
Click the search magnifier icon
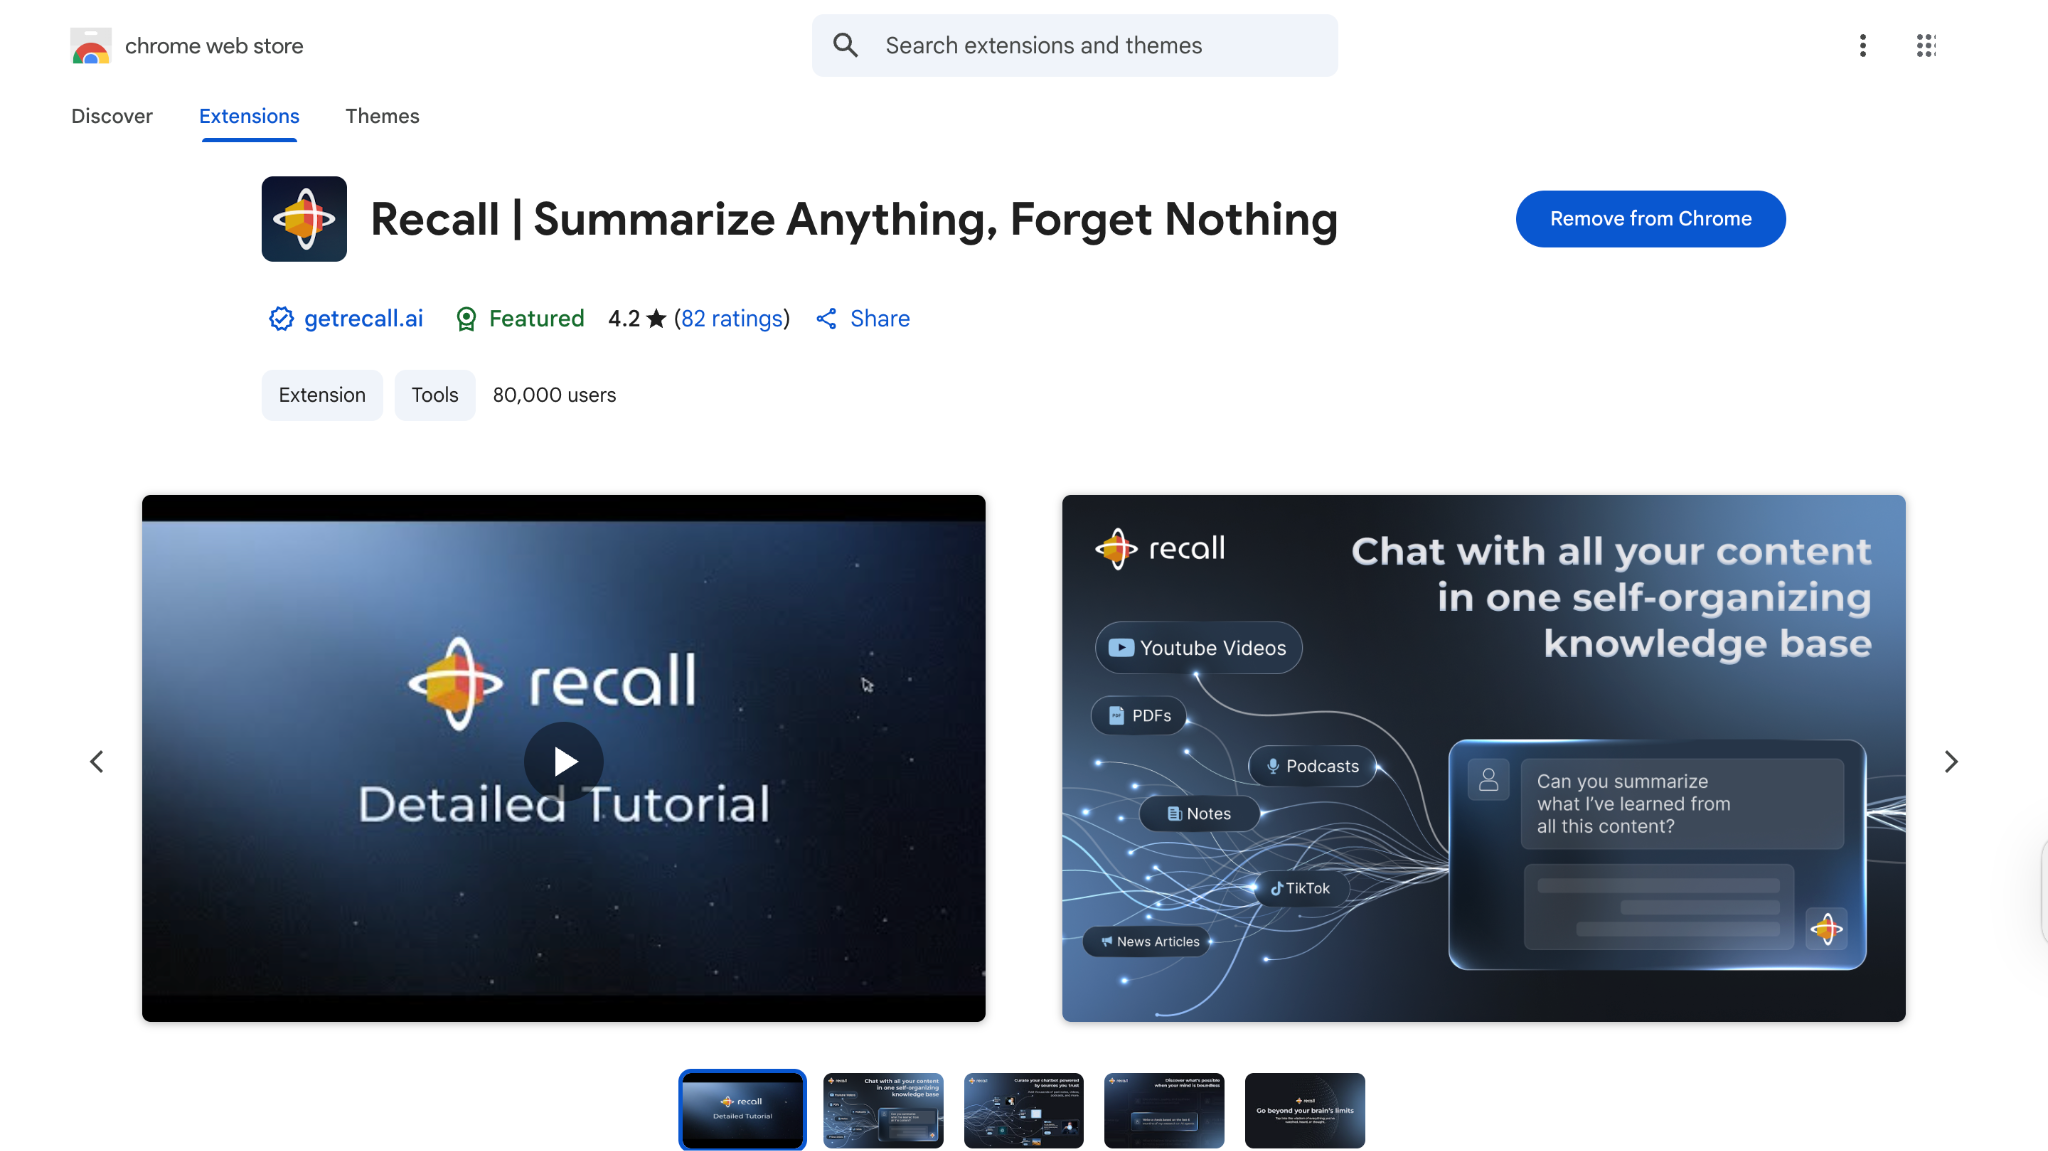point(846,45)
